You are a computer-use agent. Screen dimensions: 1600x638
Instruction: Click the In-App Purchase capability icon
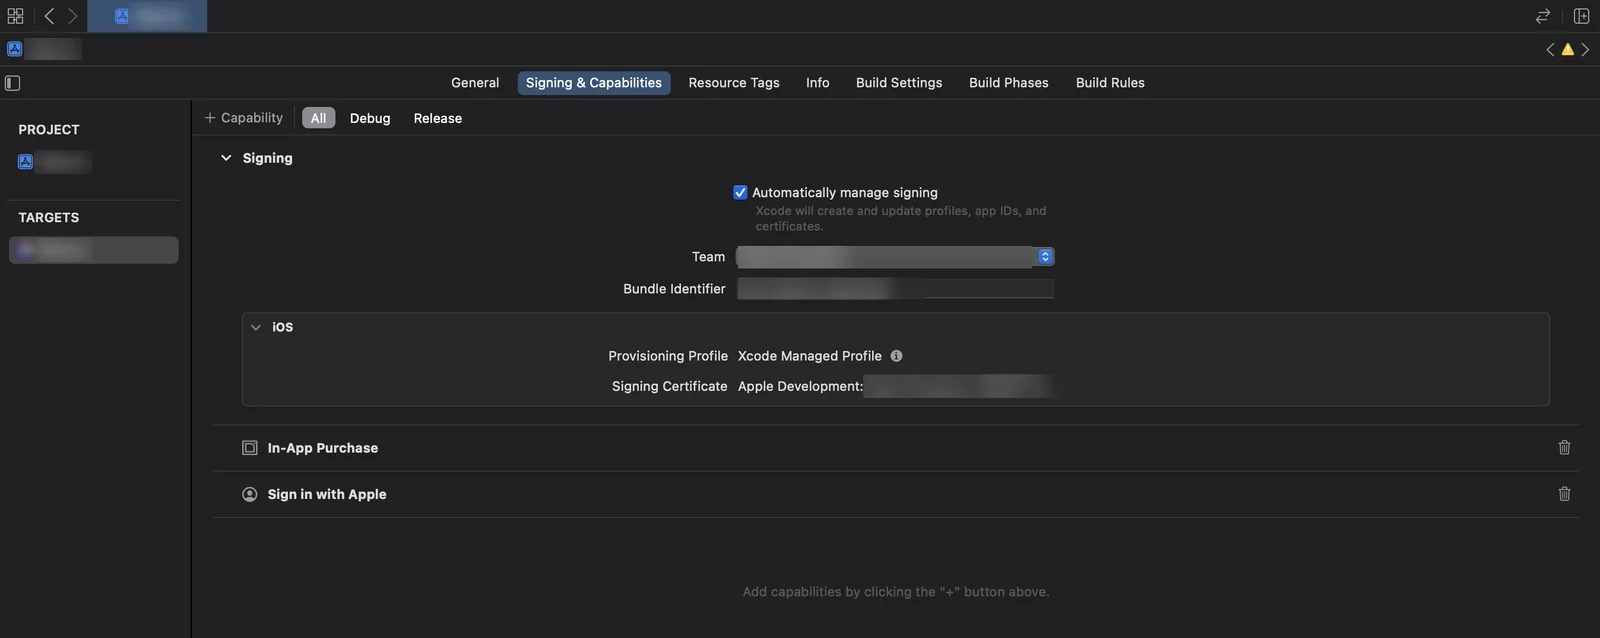click(250, 448)
